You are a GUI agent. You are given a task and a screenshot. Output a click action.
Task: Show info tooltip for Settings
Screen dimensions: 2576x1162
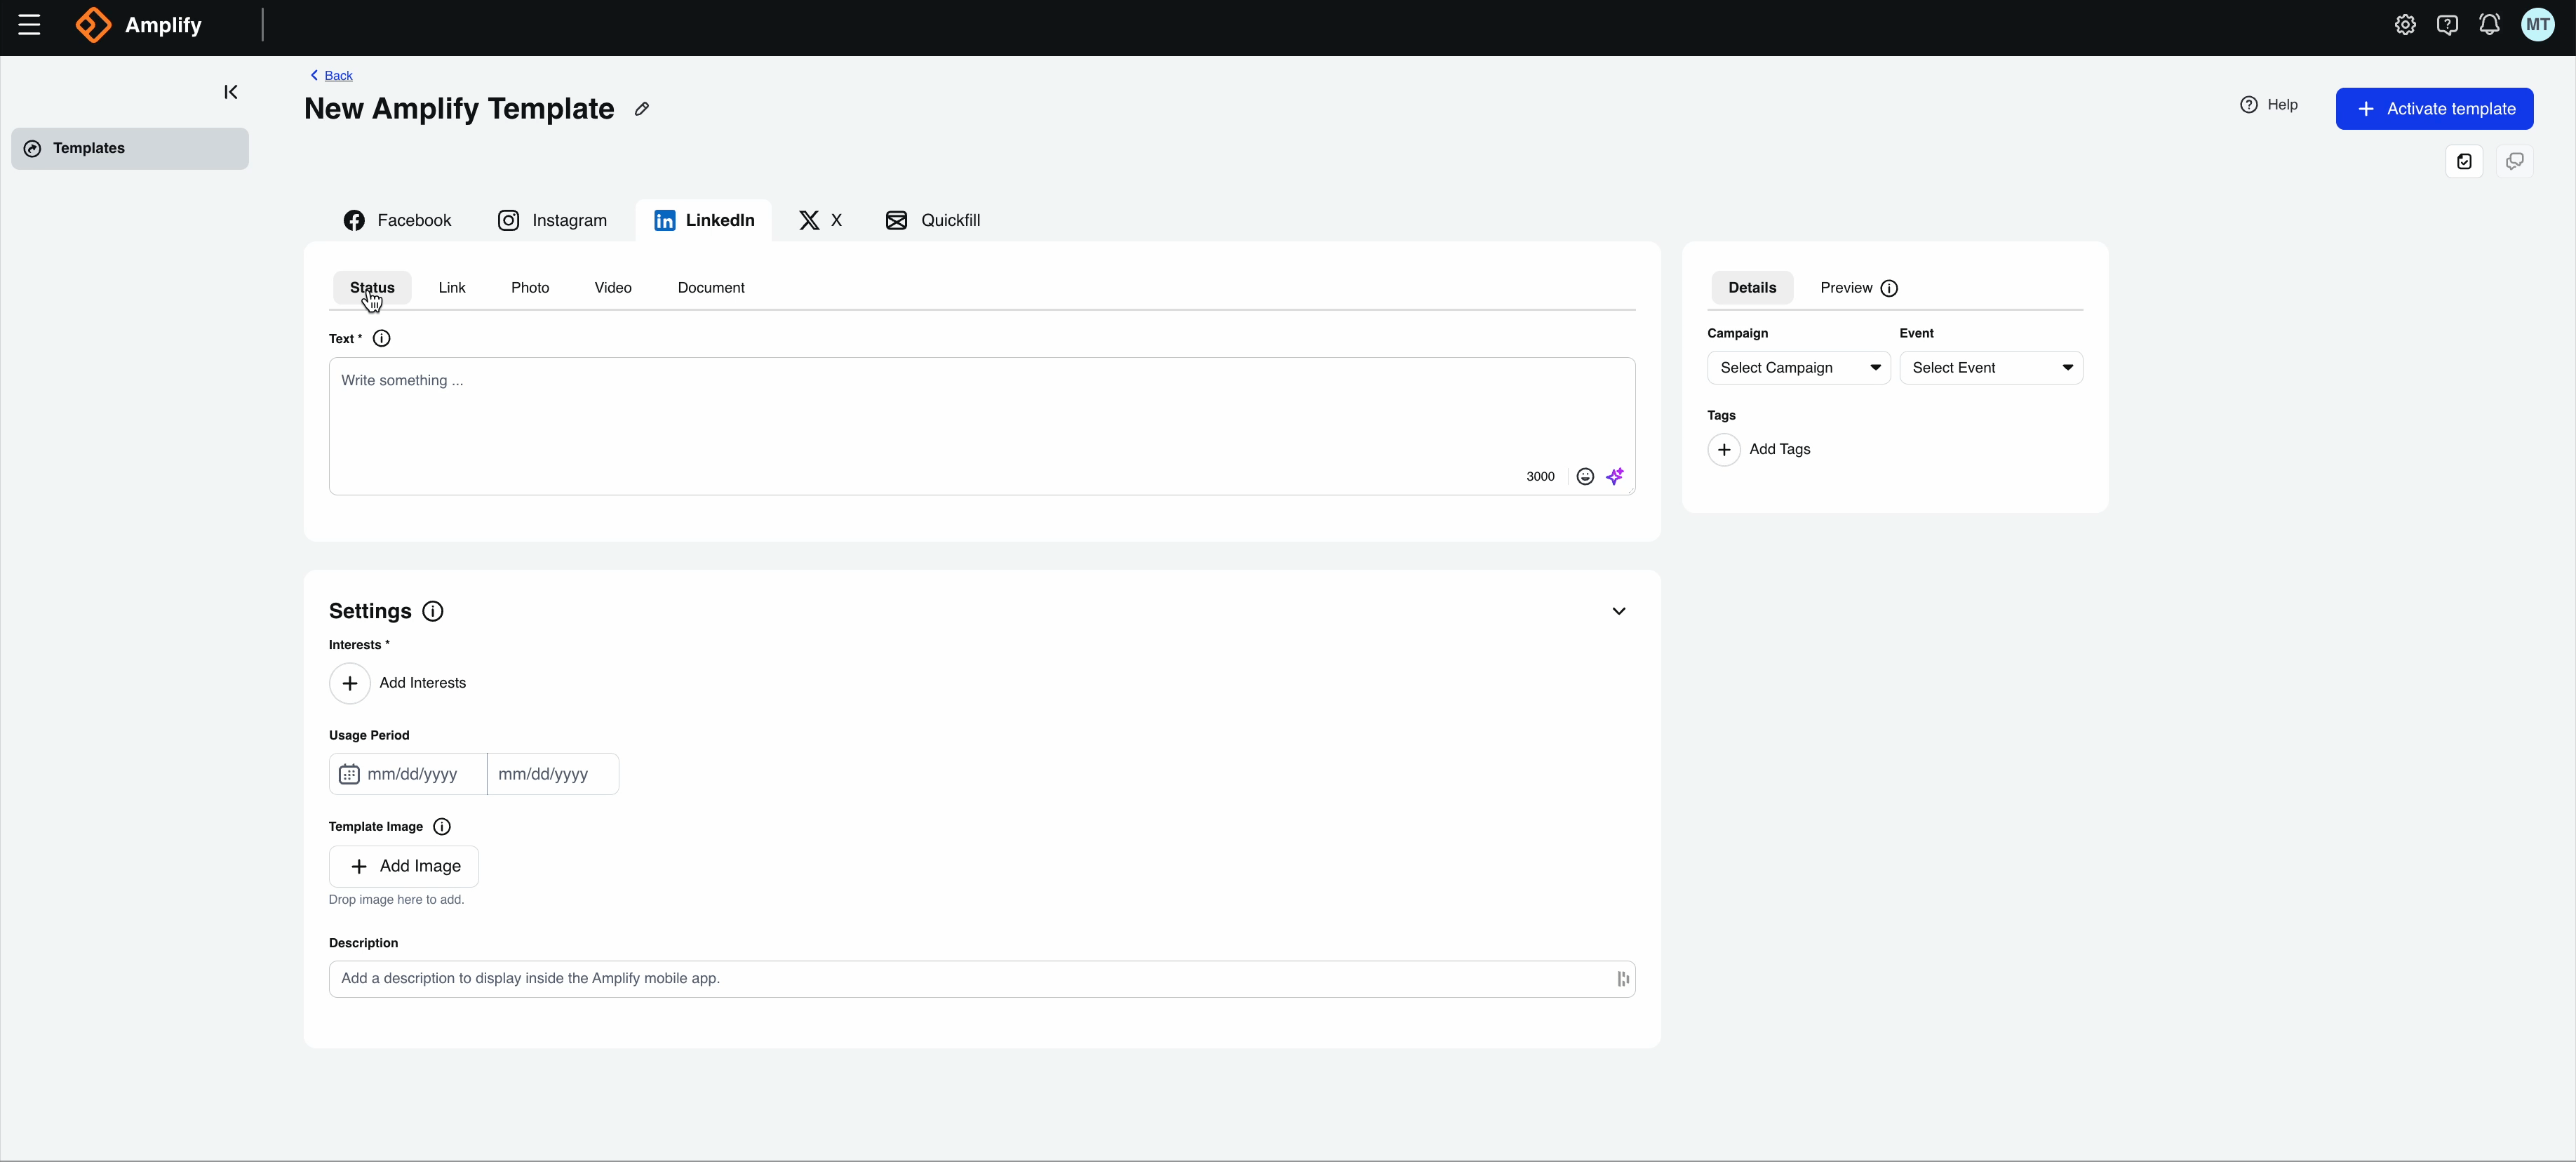tap(433, 612)
